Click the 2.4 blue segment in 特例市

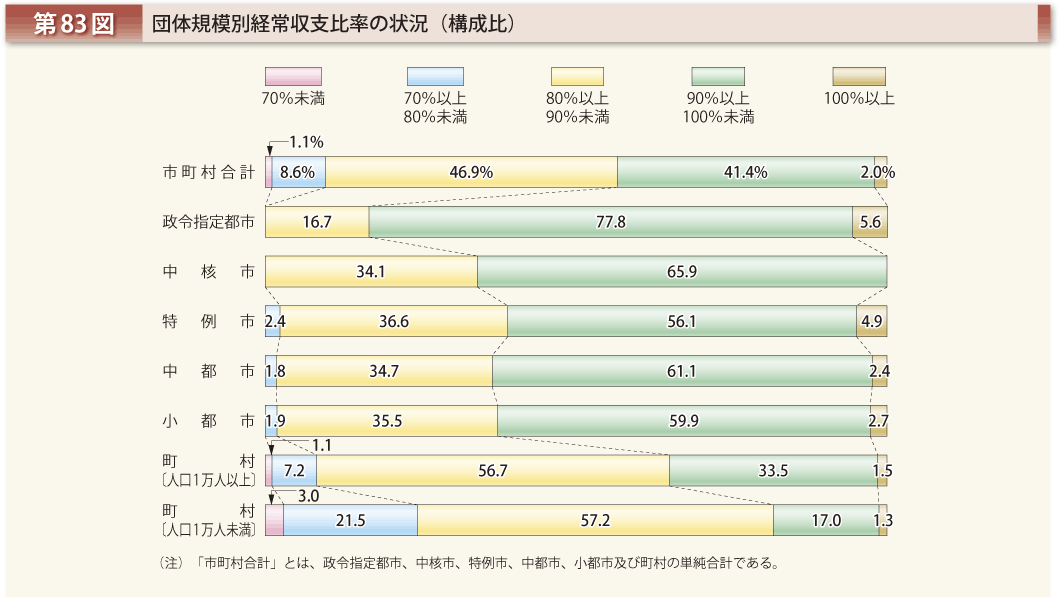pos(273,321)
